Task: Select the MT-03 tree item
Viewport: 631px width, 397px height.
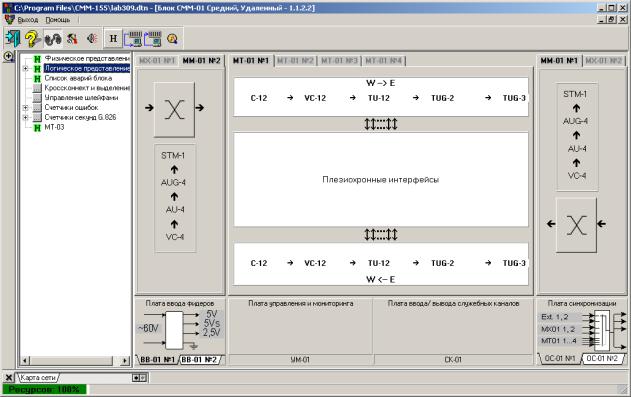Action: [54, 127]
